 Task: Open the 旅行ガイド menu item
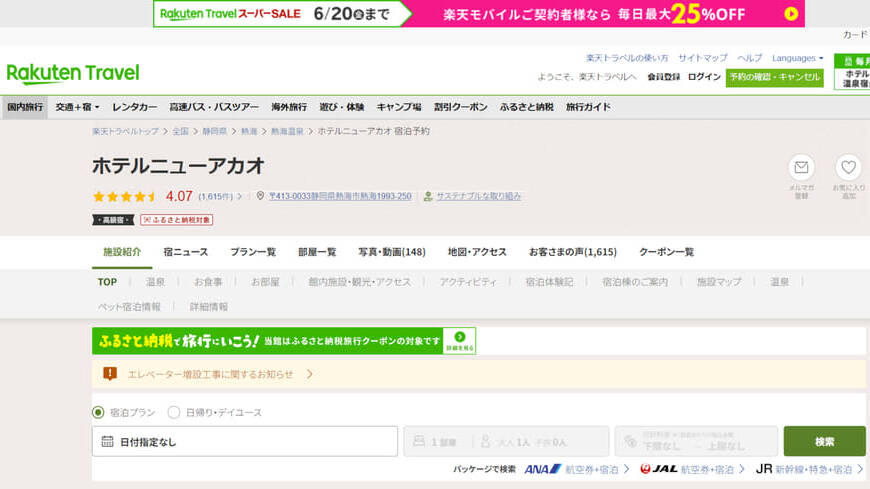click(588, 107)
